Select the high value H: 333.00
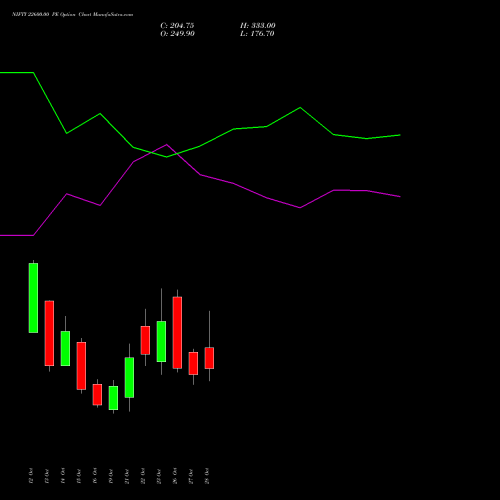Viewport: 500px width, 500px height. (x=258, y=26)
